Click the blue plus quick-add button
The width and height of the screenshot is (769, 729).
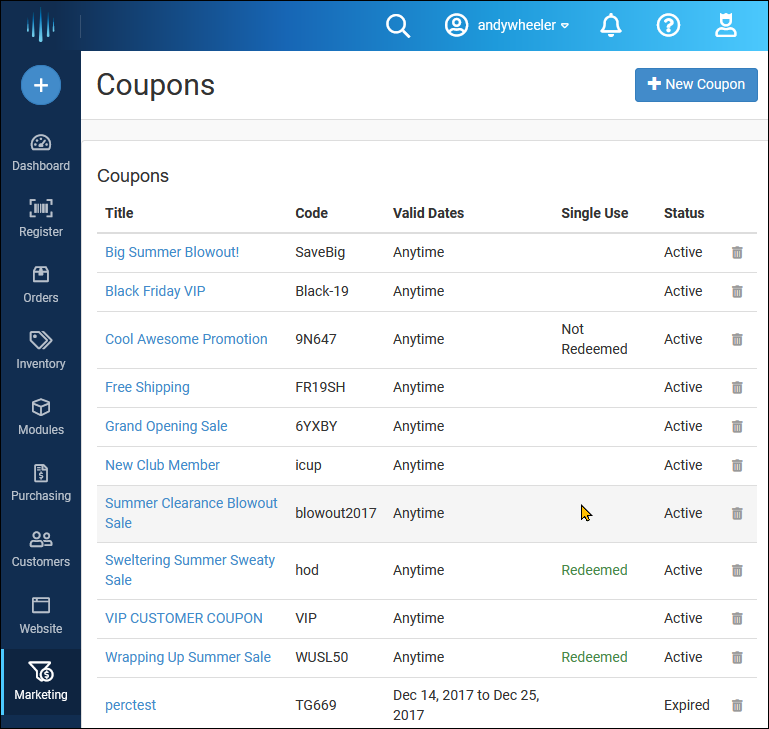(41, 85)
